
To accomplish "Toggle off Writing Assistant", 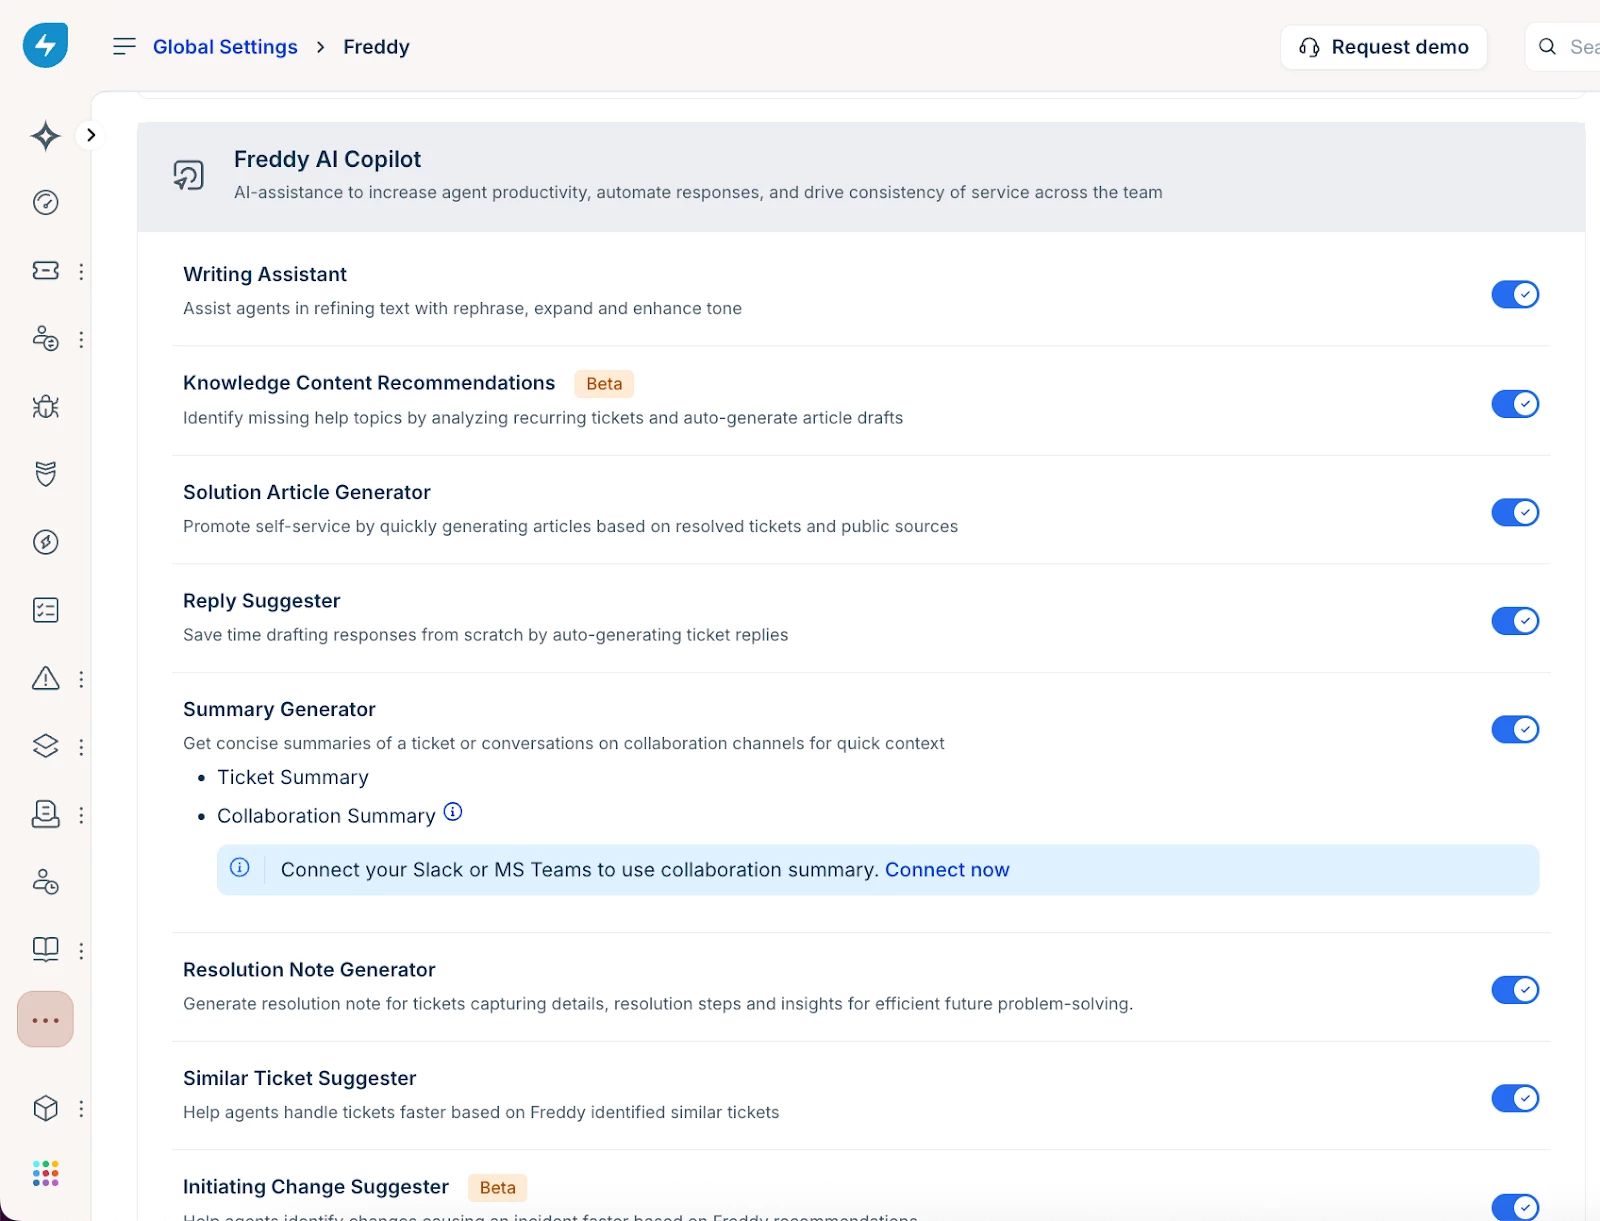I will click(x=1515, y=294).
